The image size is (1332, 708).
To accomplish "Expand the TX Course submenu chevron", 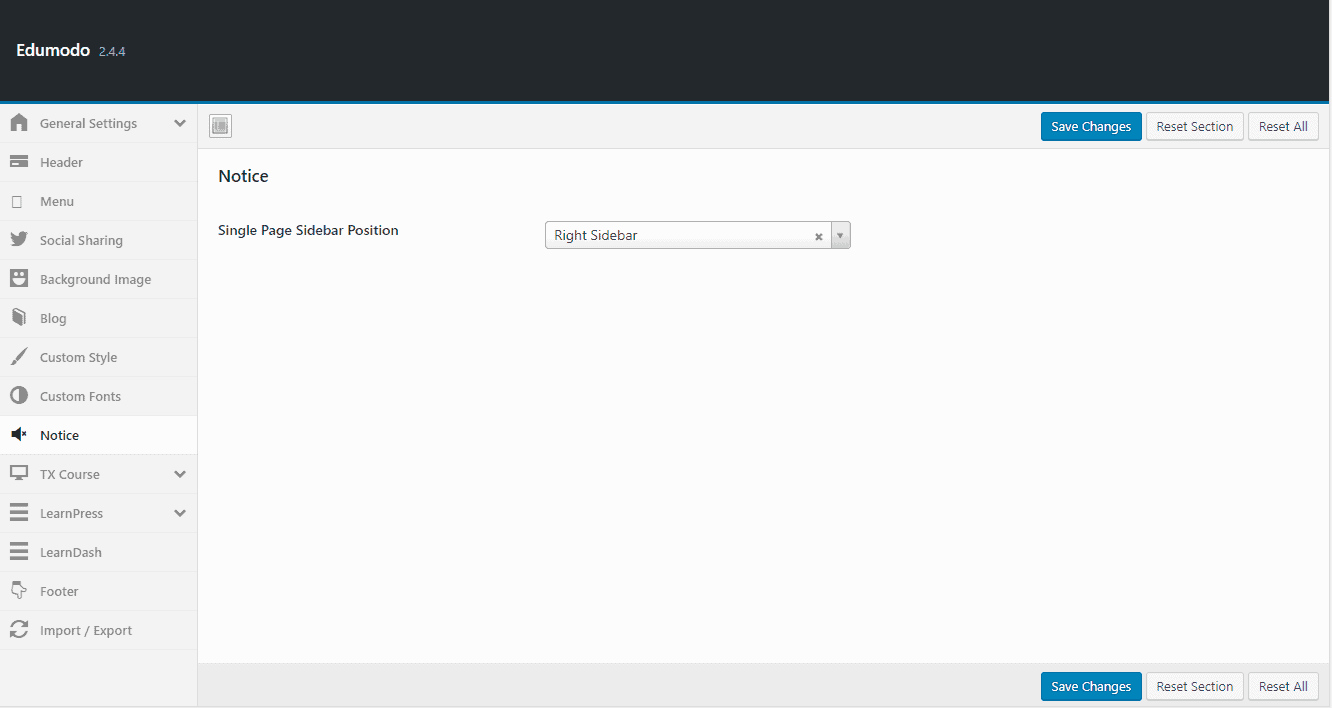I will coord(180,474).
